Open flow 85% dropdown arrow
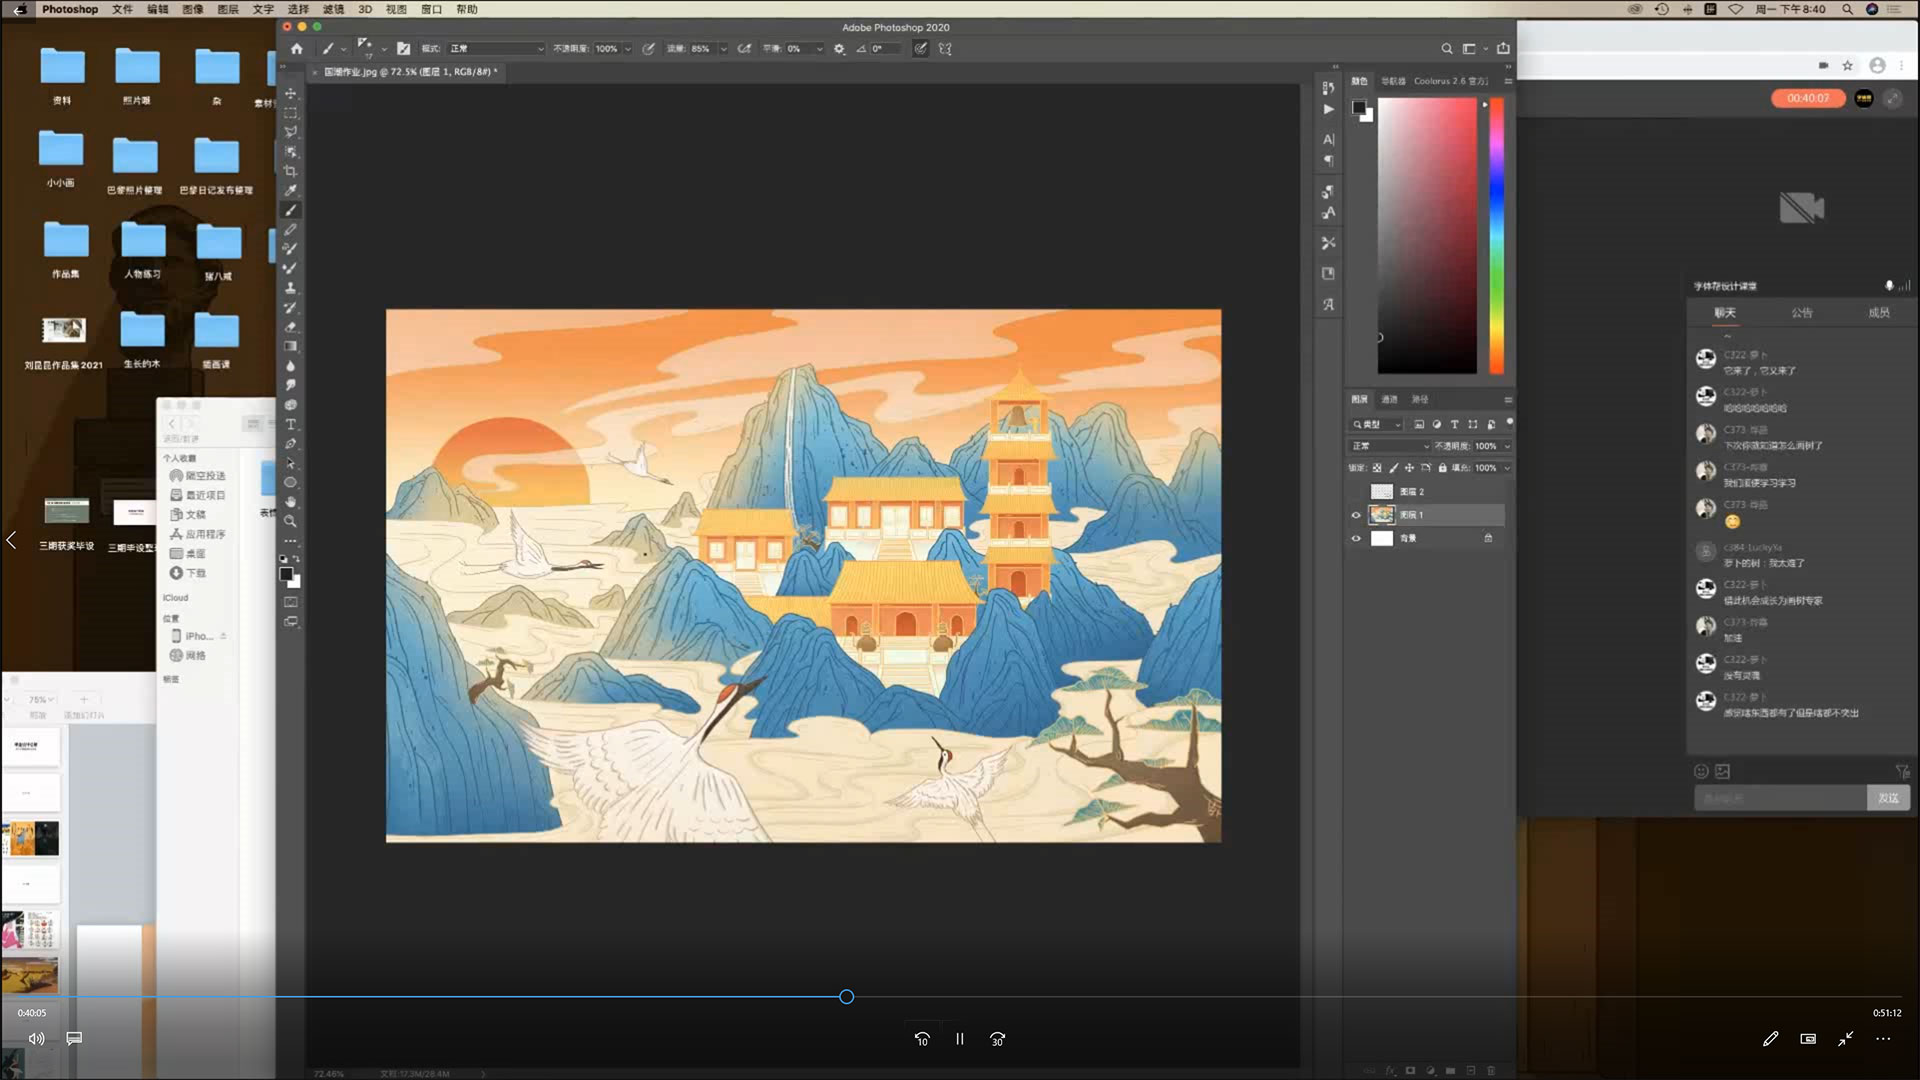1920x1080 pixels. point(723,48)
